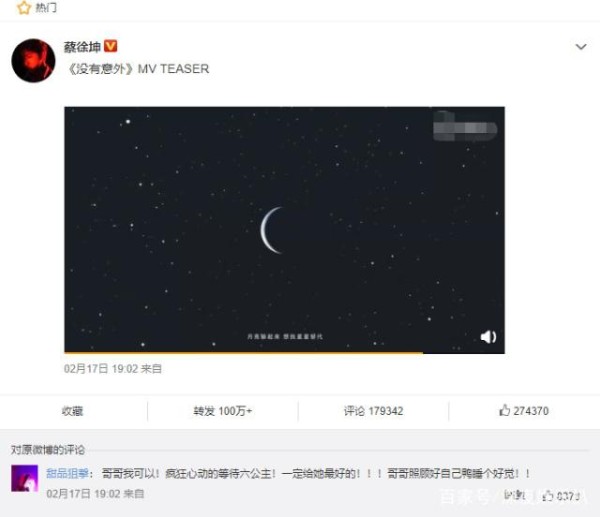Click the video progress bar
600x517 pixels.
click(x=284, y=352)
